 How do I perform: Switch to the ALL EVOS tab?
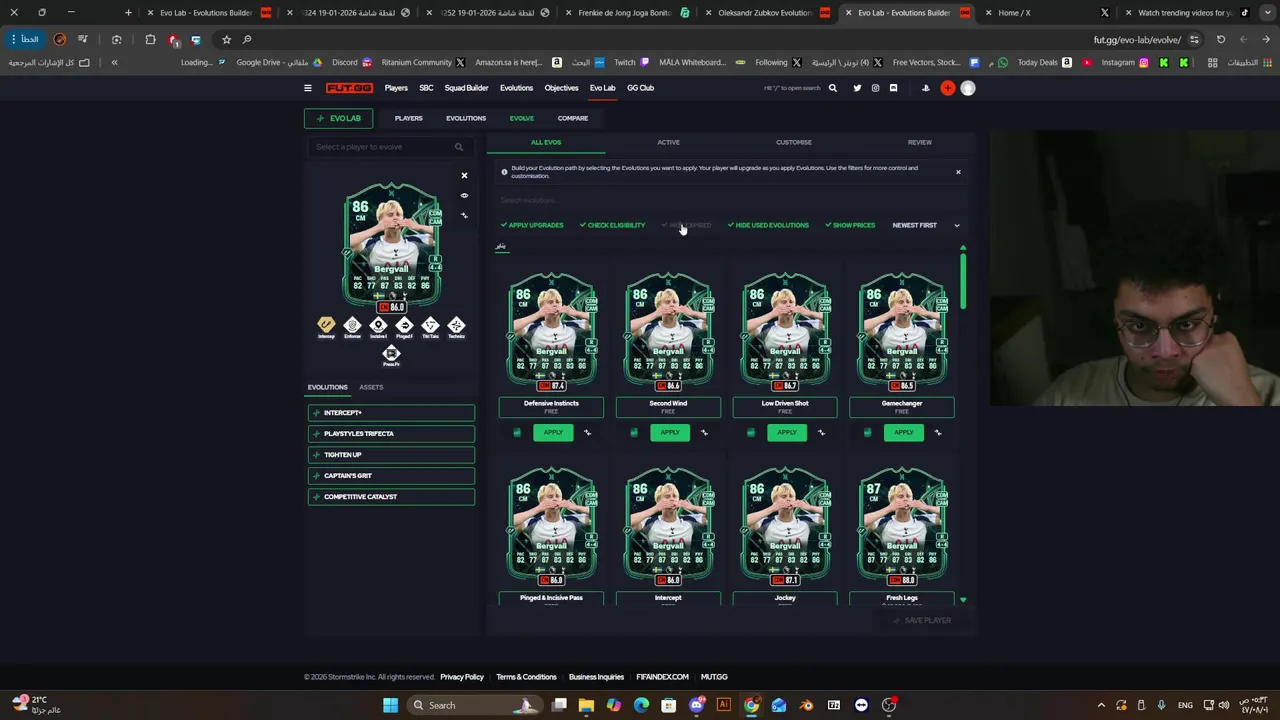tap(546, 142)
